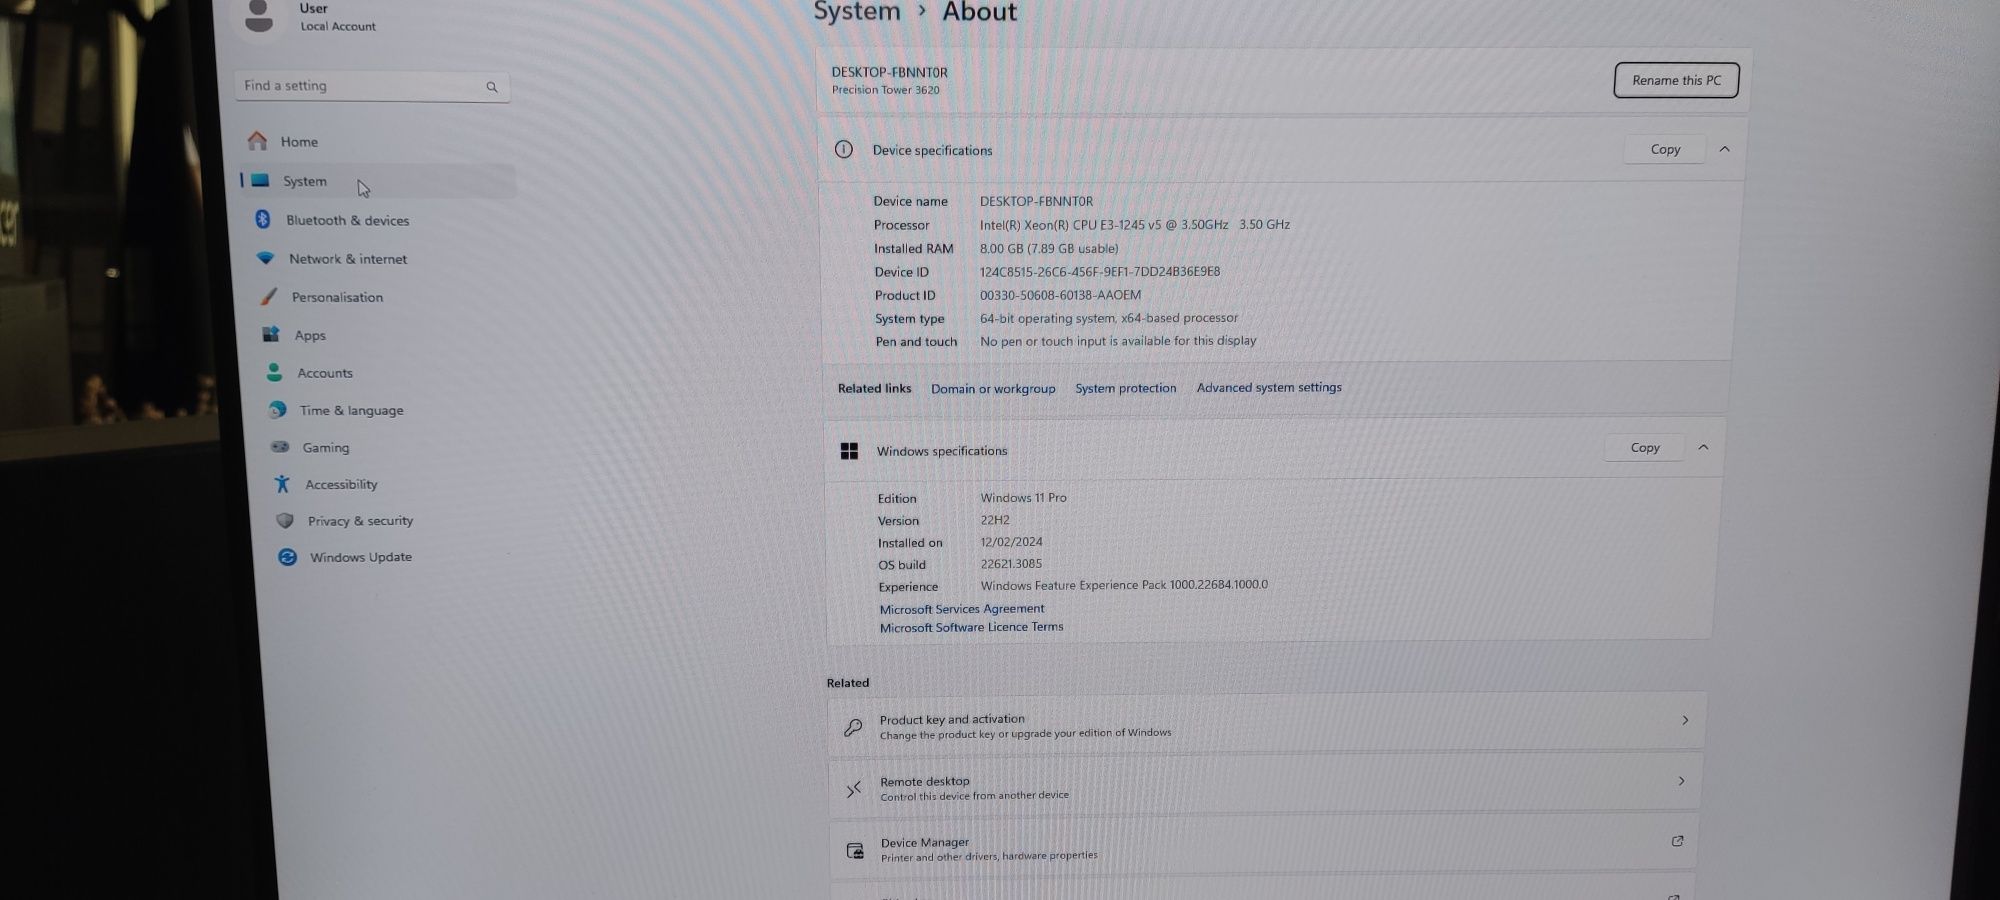Image resolution: width=2000 pixels, height=900 pixels.
Task: Click the Gaming controller icon
Action: pyautogui.click(x=280, y=447)
